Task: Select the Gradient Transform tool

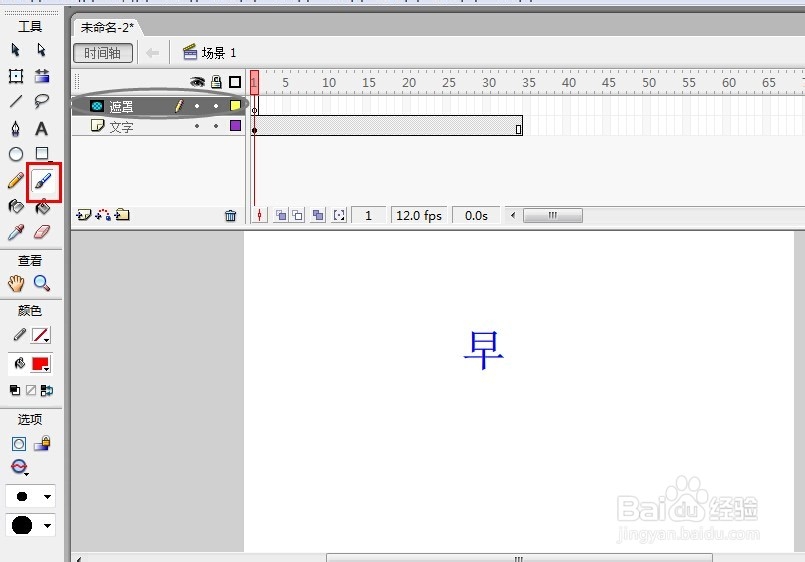Action: pos(42,76)
